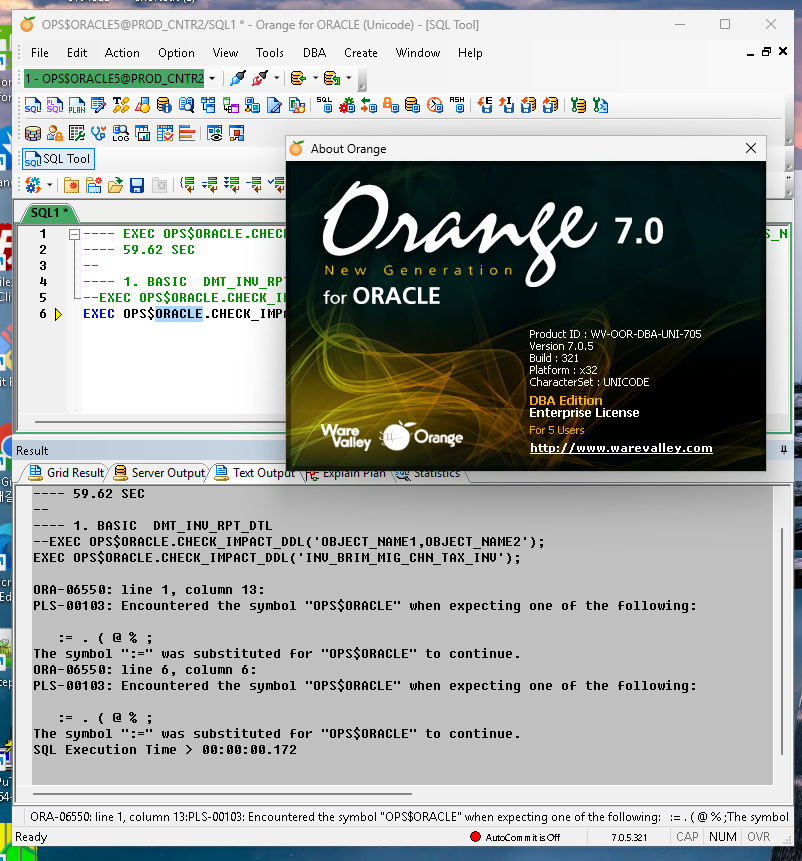The height and width of the screenshot is (861, 802).
Task: Click the disconnect session plug icon
Action: 260,78
